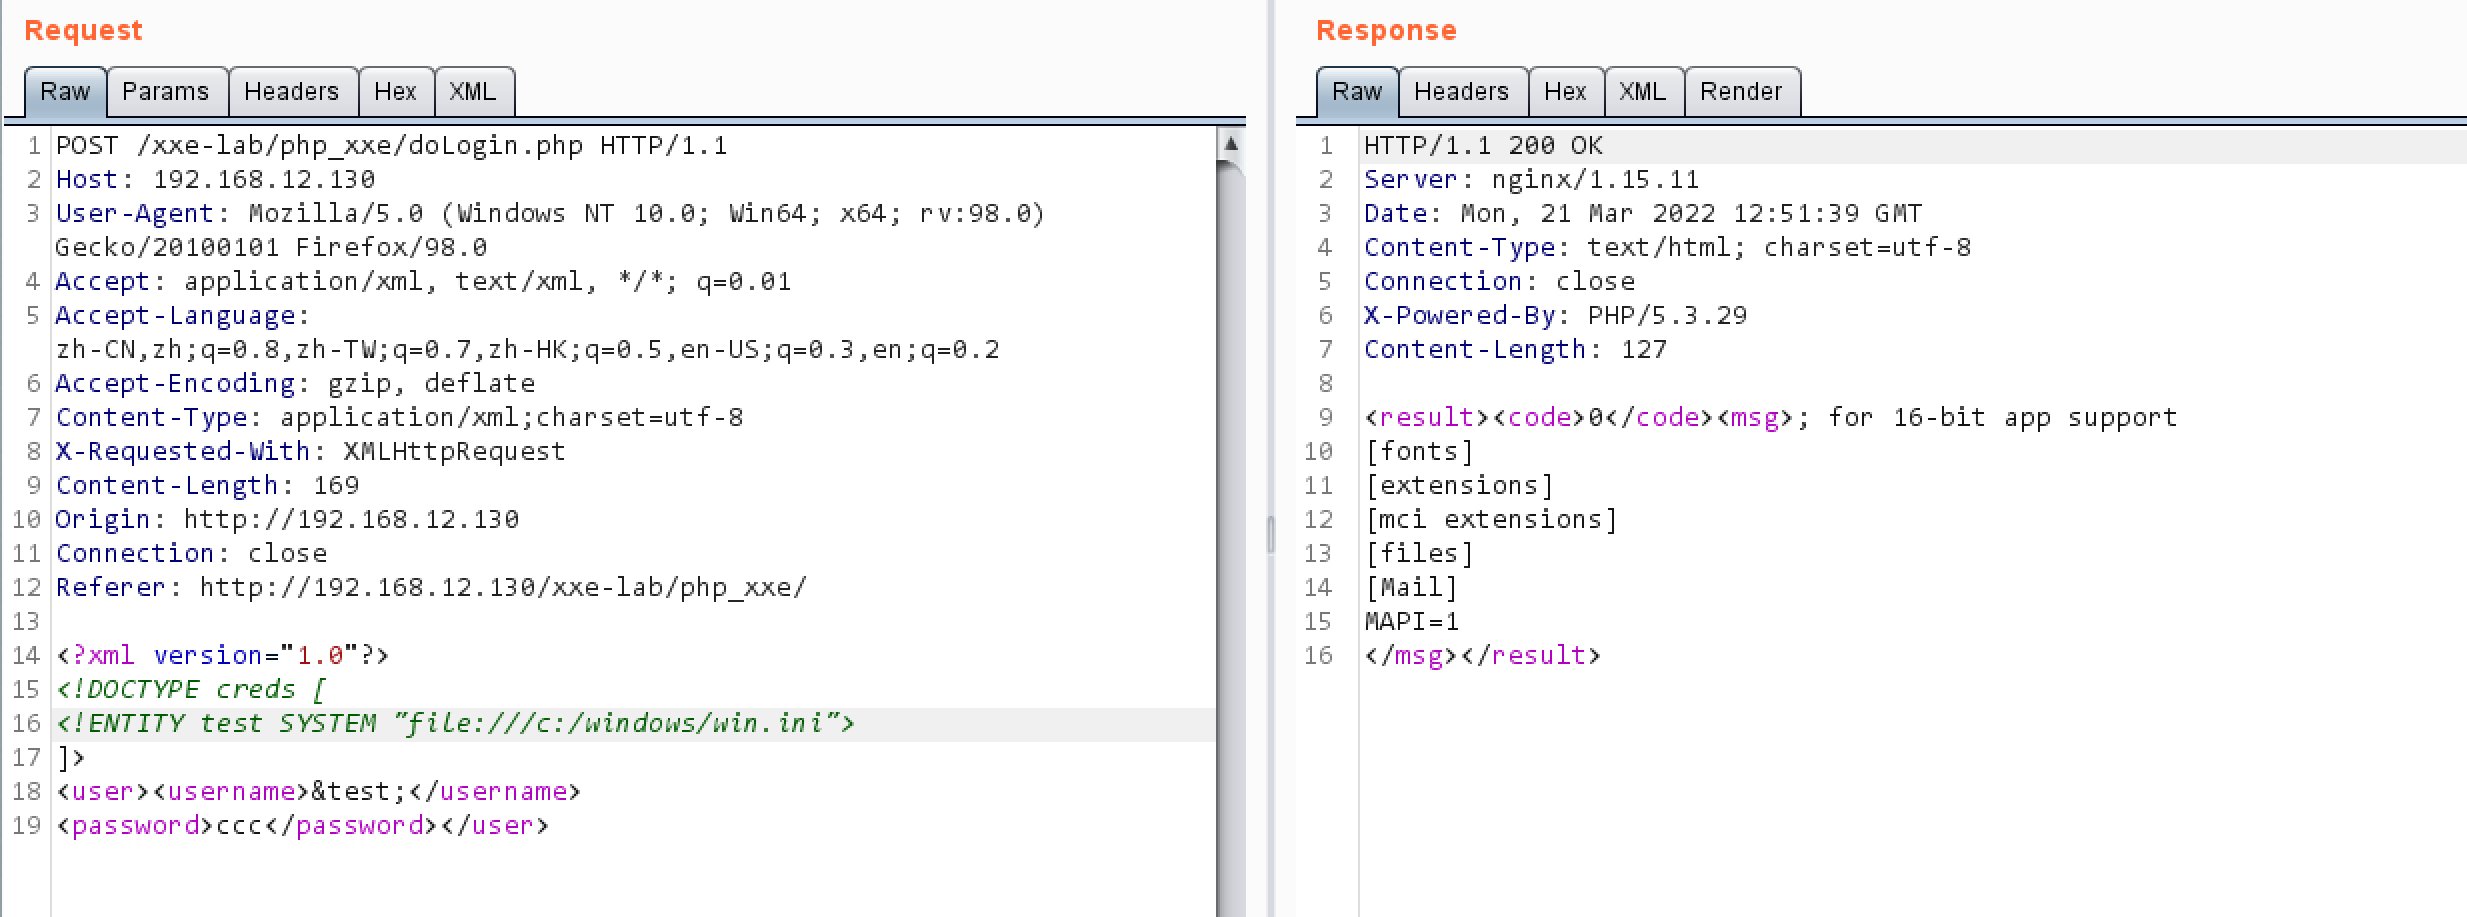
Task: Open the Render tab in Response panel
Action: [1741, 92]
